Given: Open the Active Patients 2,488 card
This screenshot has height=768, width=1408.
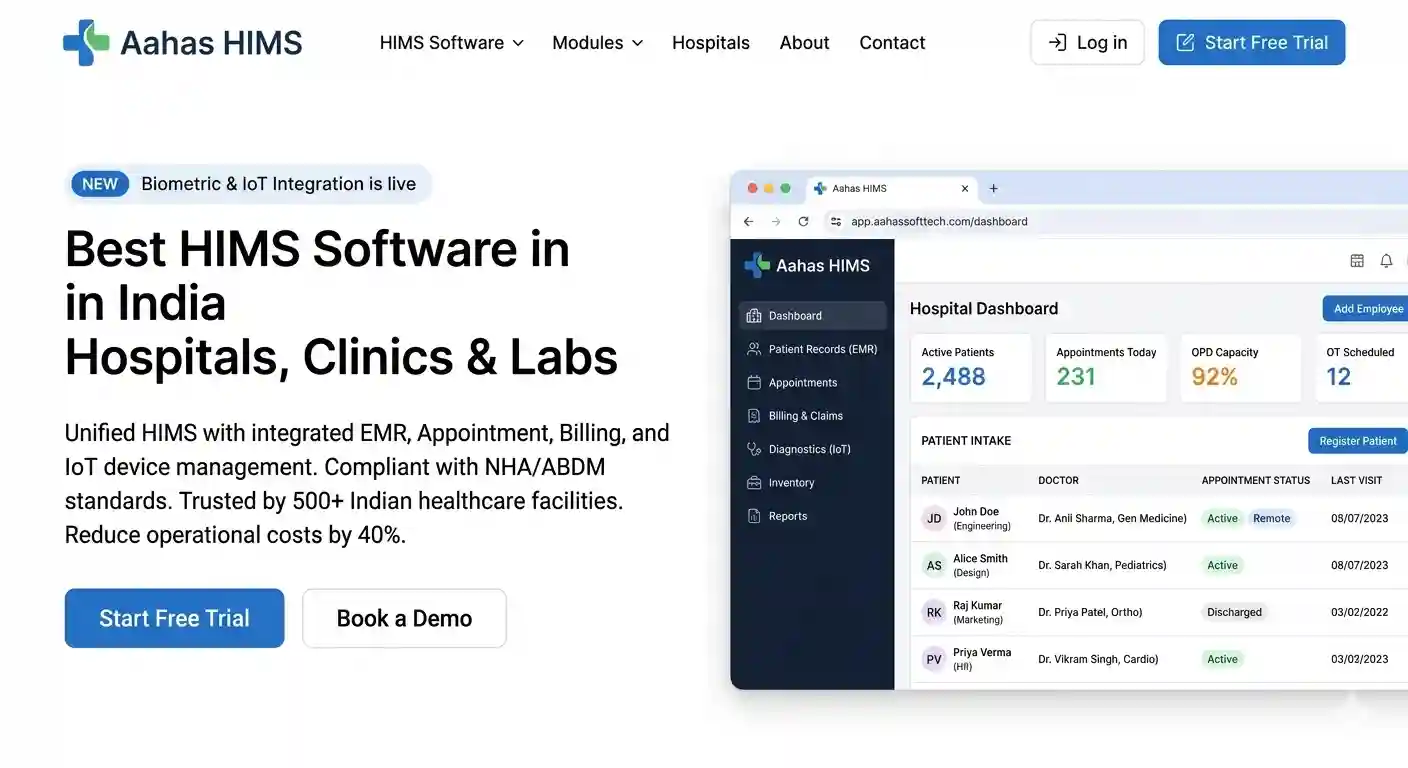Looking at the screenshot, I should (971, 368).
